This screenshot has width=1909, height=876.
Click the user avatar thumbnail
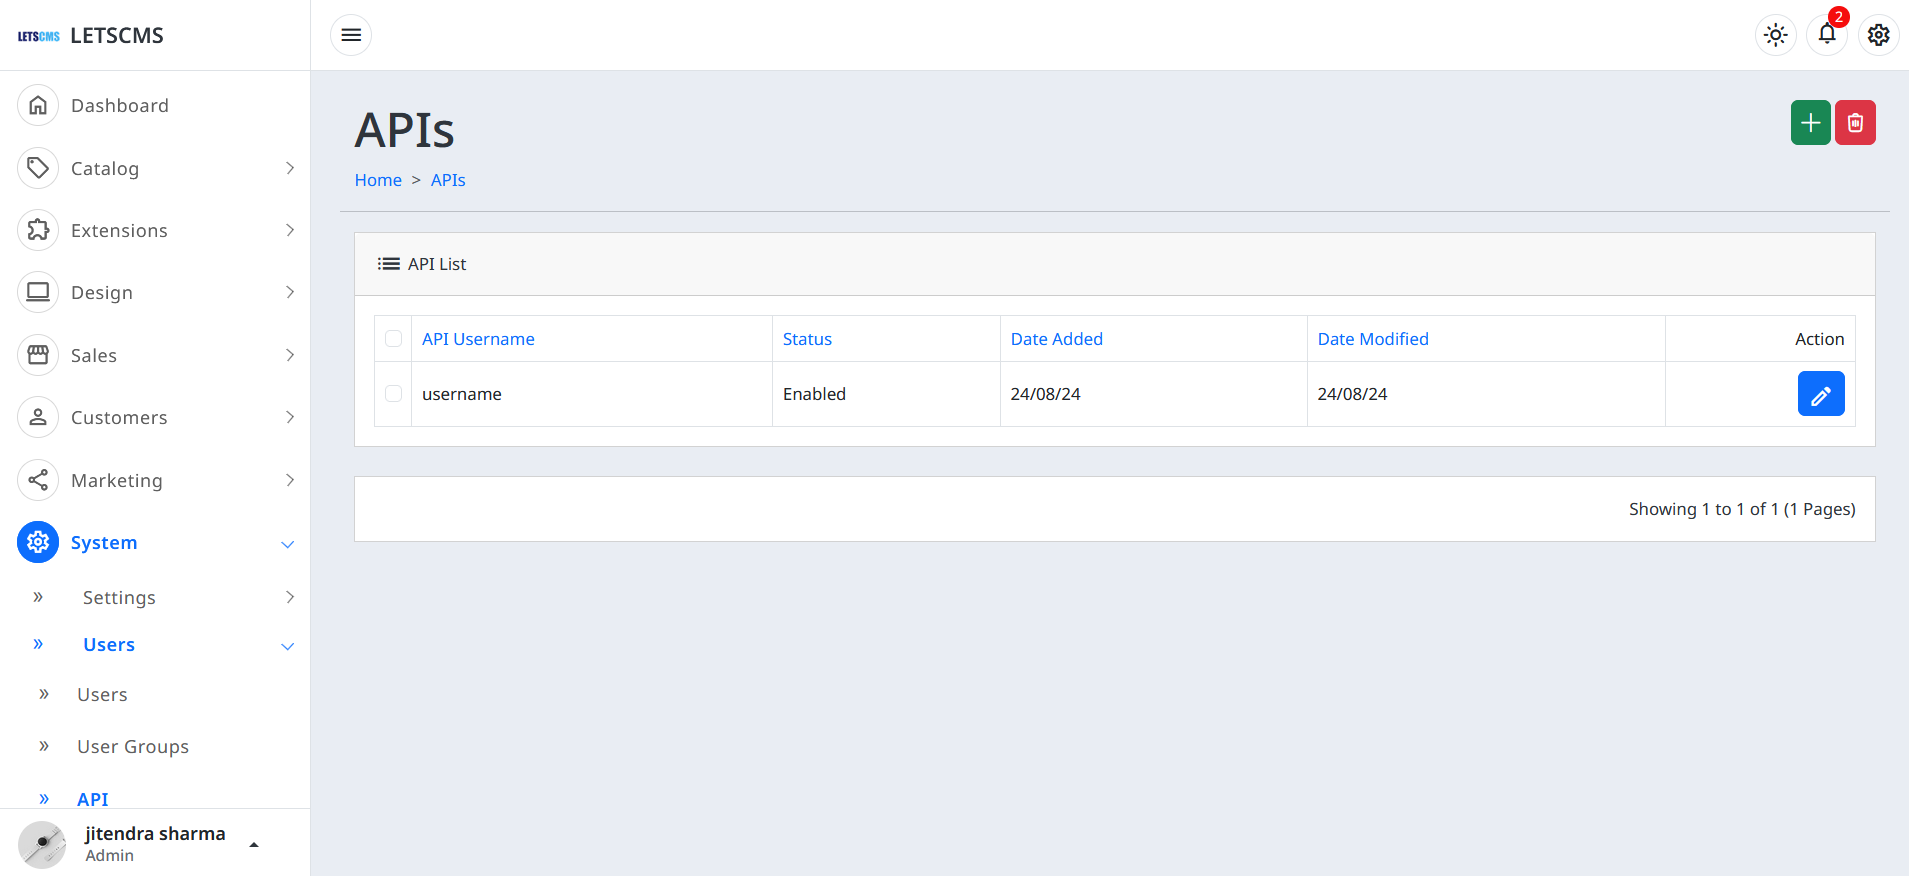click(x=42, y=844)
